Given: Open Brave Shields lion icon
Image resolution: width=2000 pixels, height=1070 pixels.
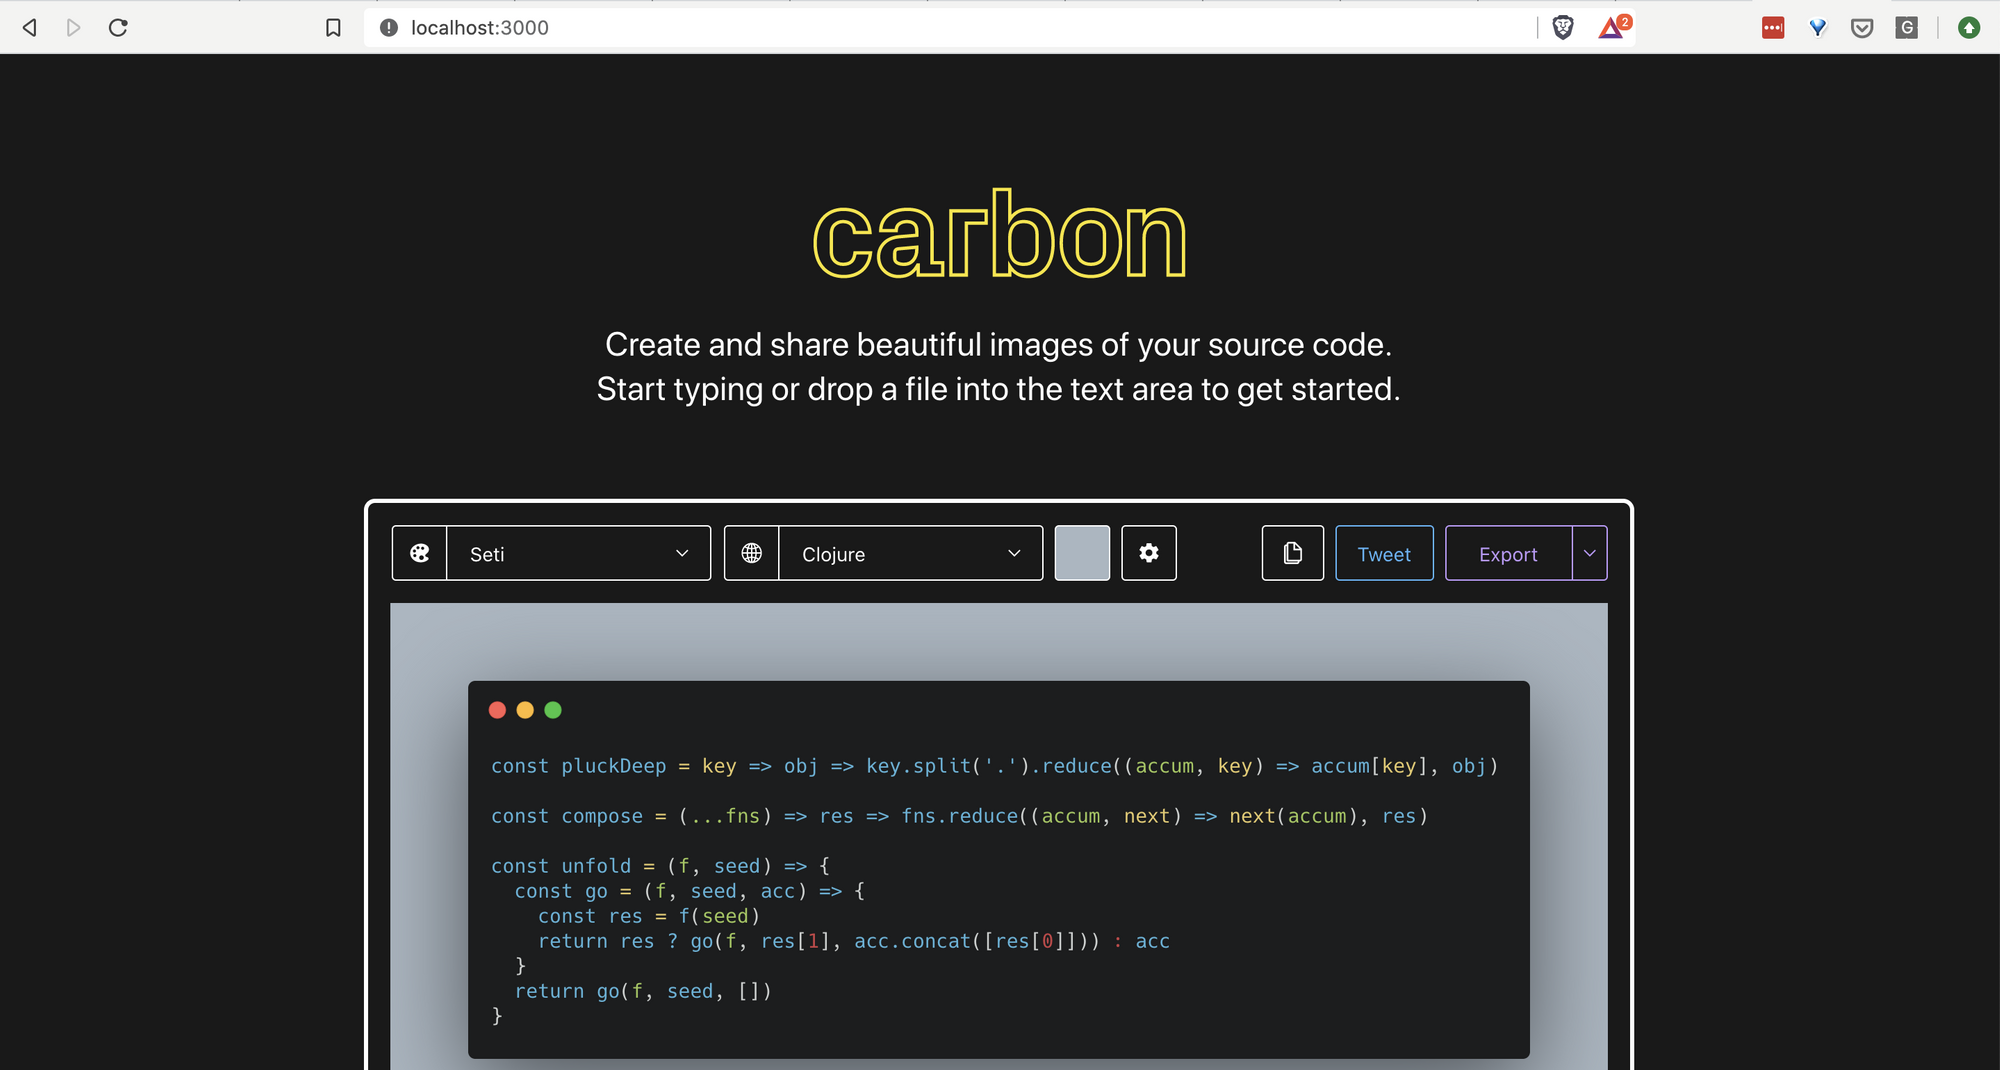Looking at the screenshot, I should pyautogui.click(x=1563, y=28).
